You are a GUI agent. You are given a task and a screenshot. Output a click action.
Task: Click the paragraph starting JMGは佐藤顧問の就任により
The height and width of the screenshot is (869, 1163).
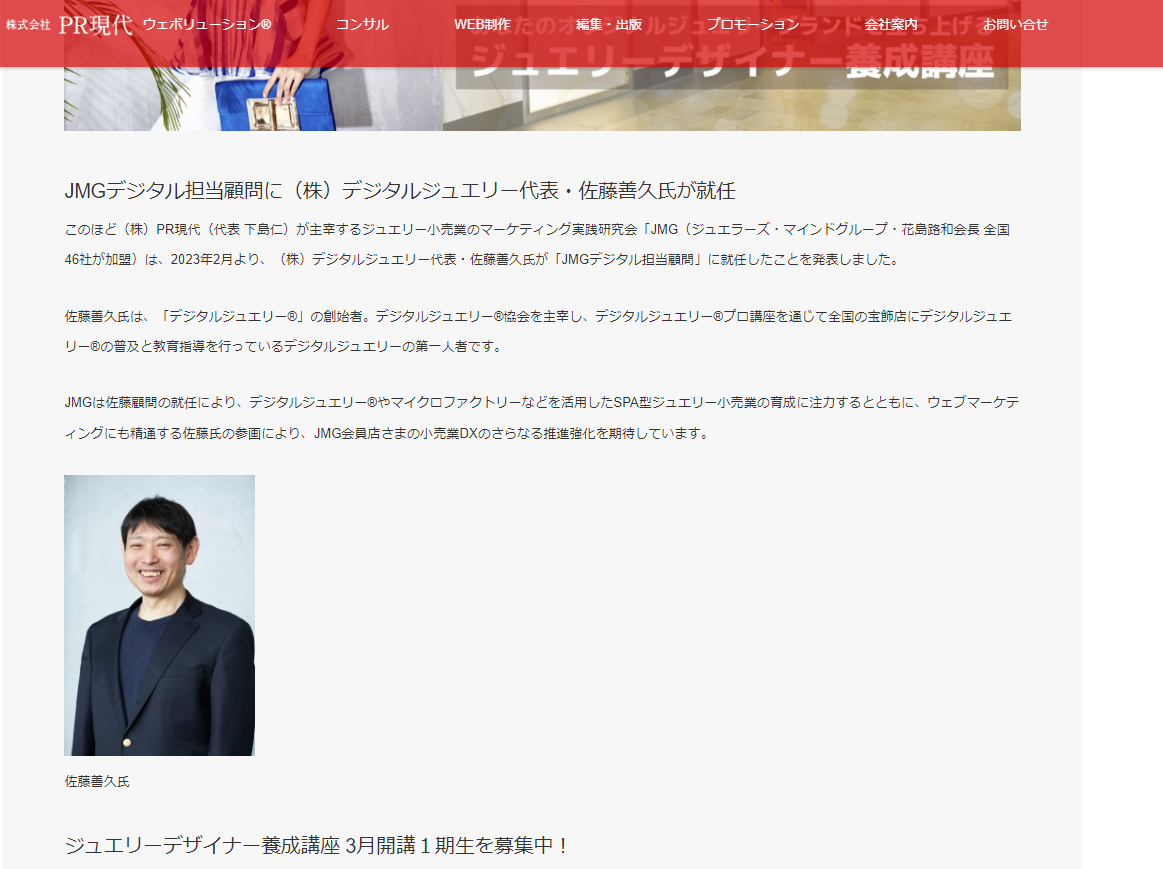tap(541, 417)
